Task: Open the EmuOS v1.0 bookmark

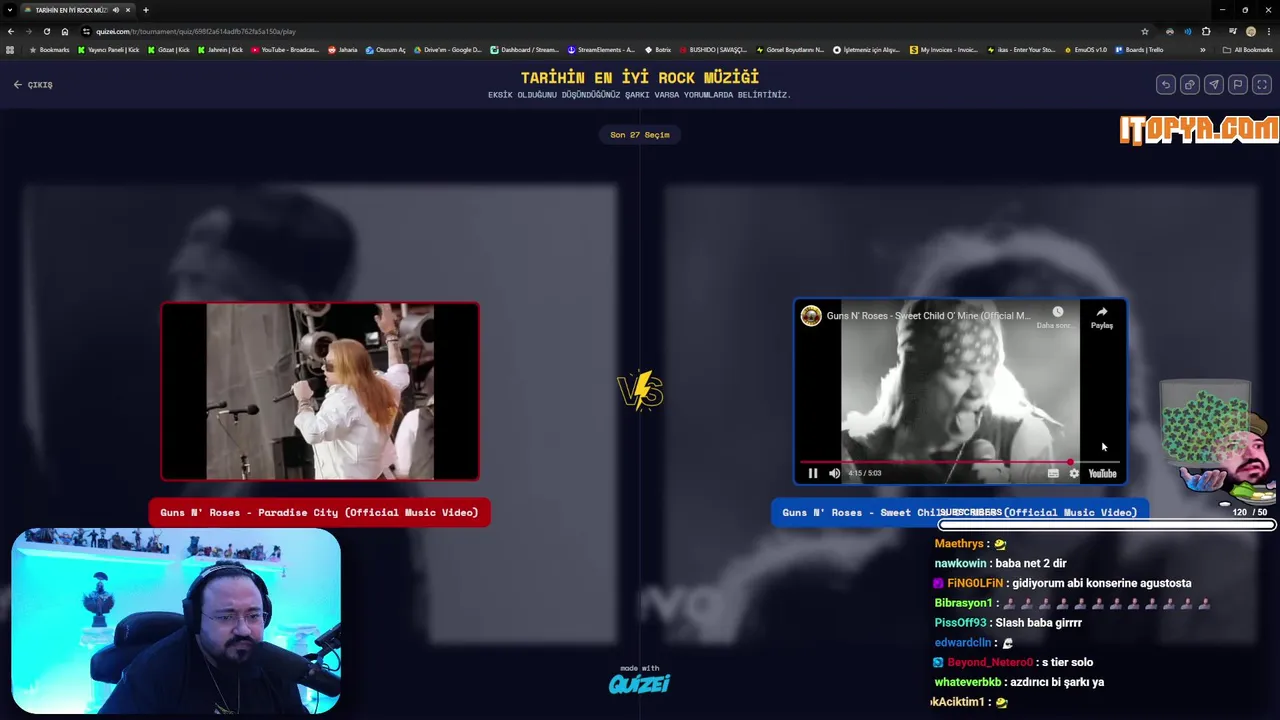Action: [1086, 50]
